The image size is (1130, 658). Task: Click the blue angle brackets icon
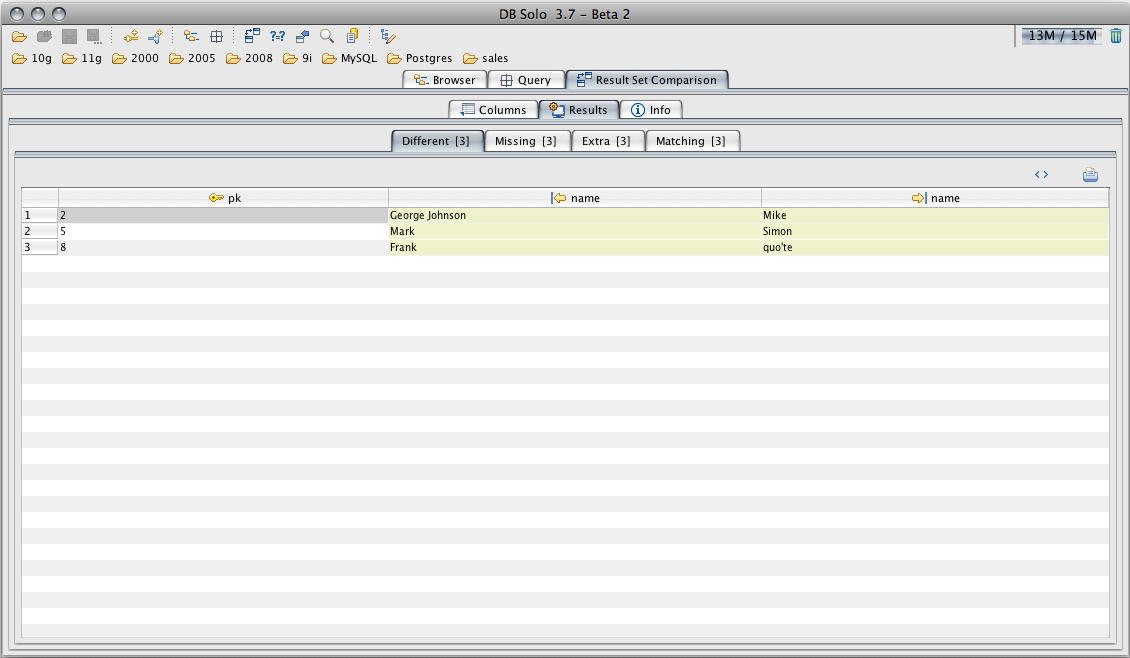pos(1041,174)
